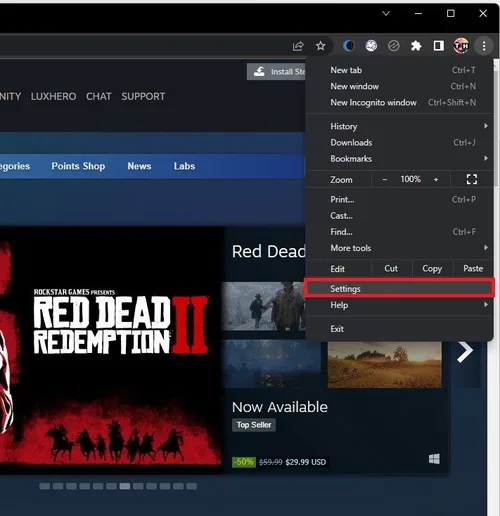Open the golden field game screenshot thumbnail

coord(385,365)
